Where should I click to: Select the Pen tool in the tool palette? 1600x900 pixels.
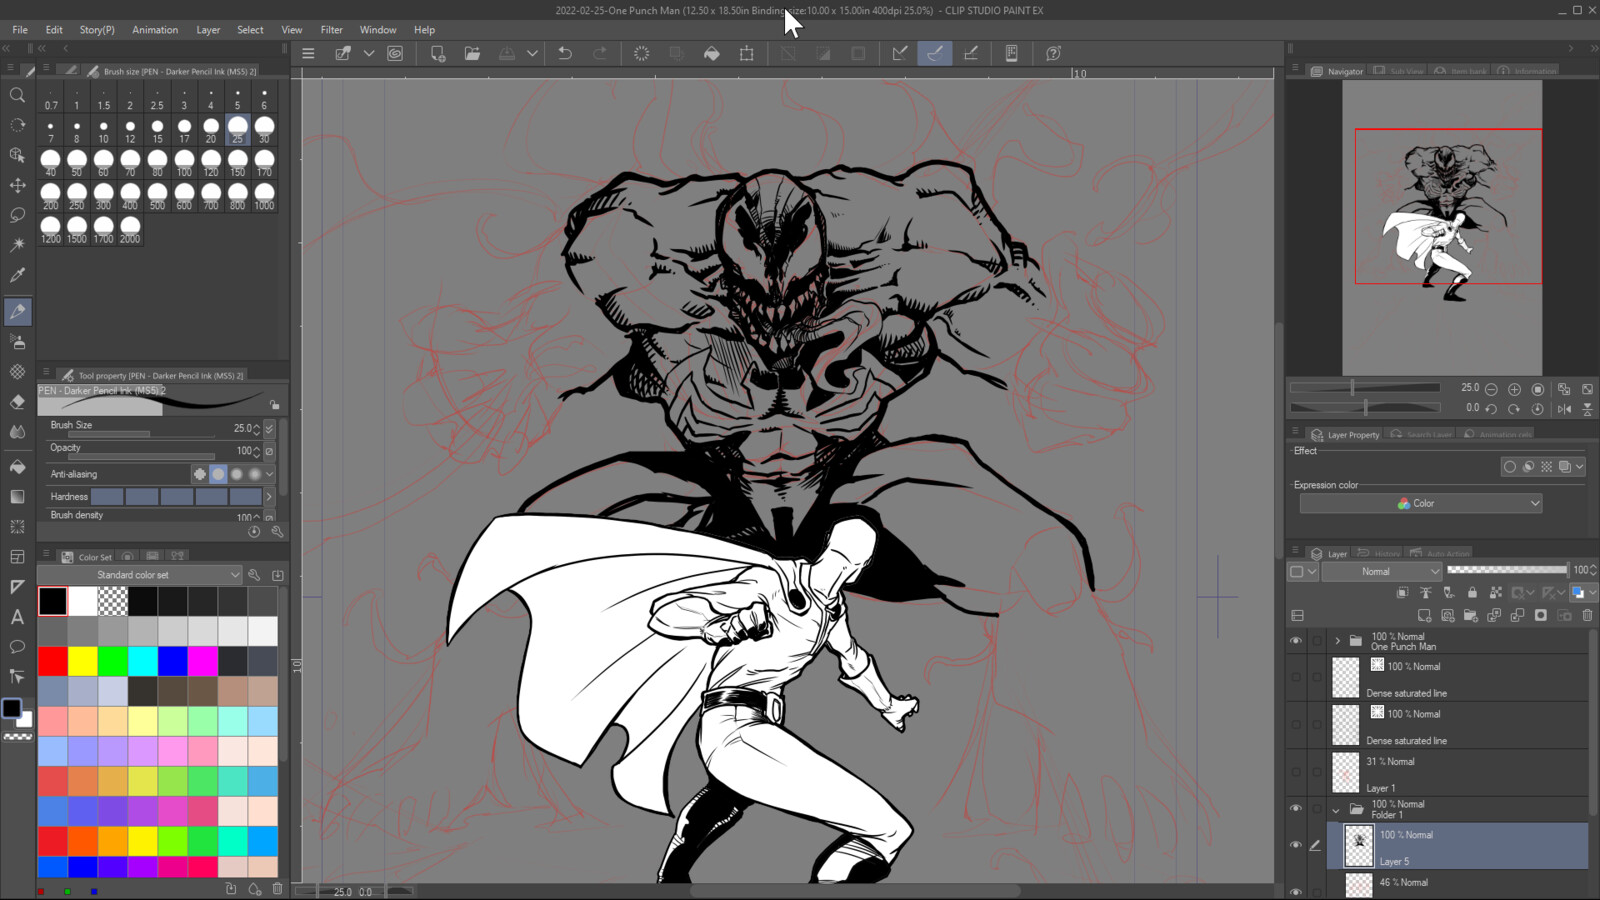[17, 311]
